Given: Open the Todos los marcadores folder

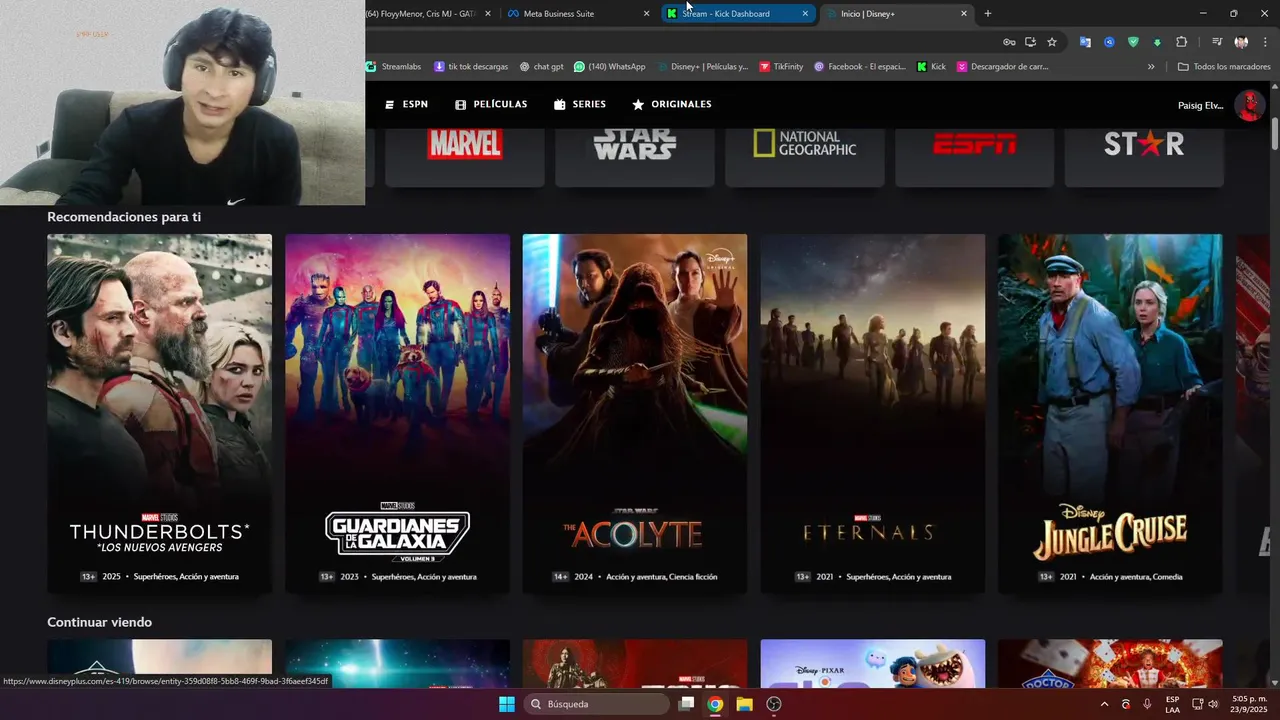Looking at the screenshot, I should (1224, 67).
